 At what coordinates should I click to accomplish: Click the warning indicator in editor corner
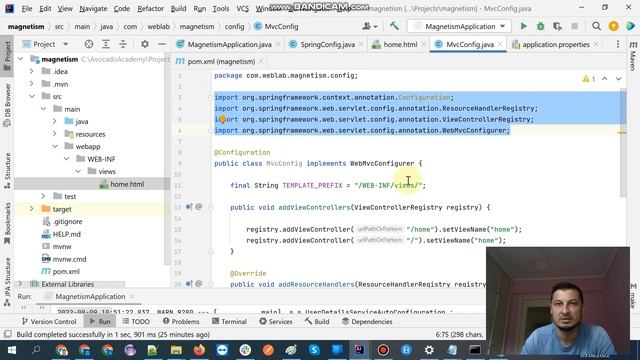coord(589,79)
